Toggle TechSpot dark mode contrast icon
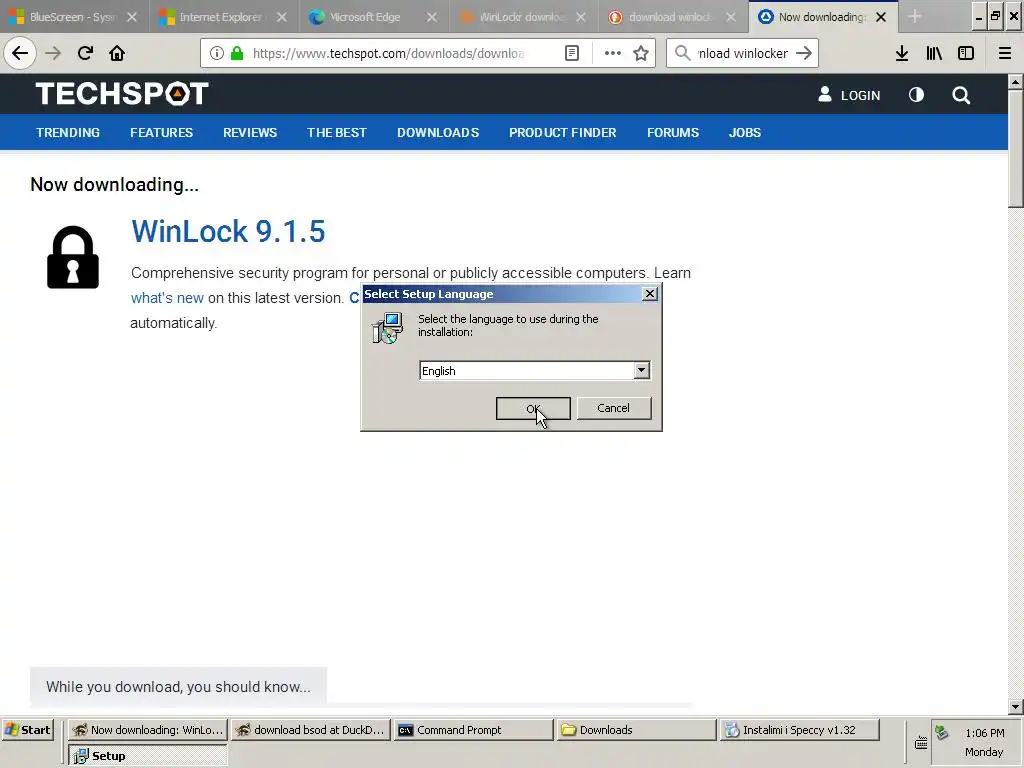 click(916, 95)
